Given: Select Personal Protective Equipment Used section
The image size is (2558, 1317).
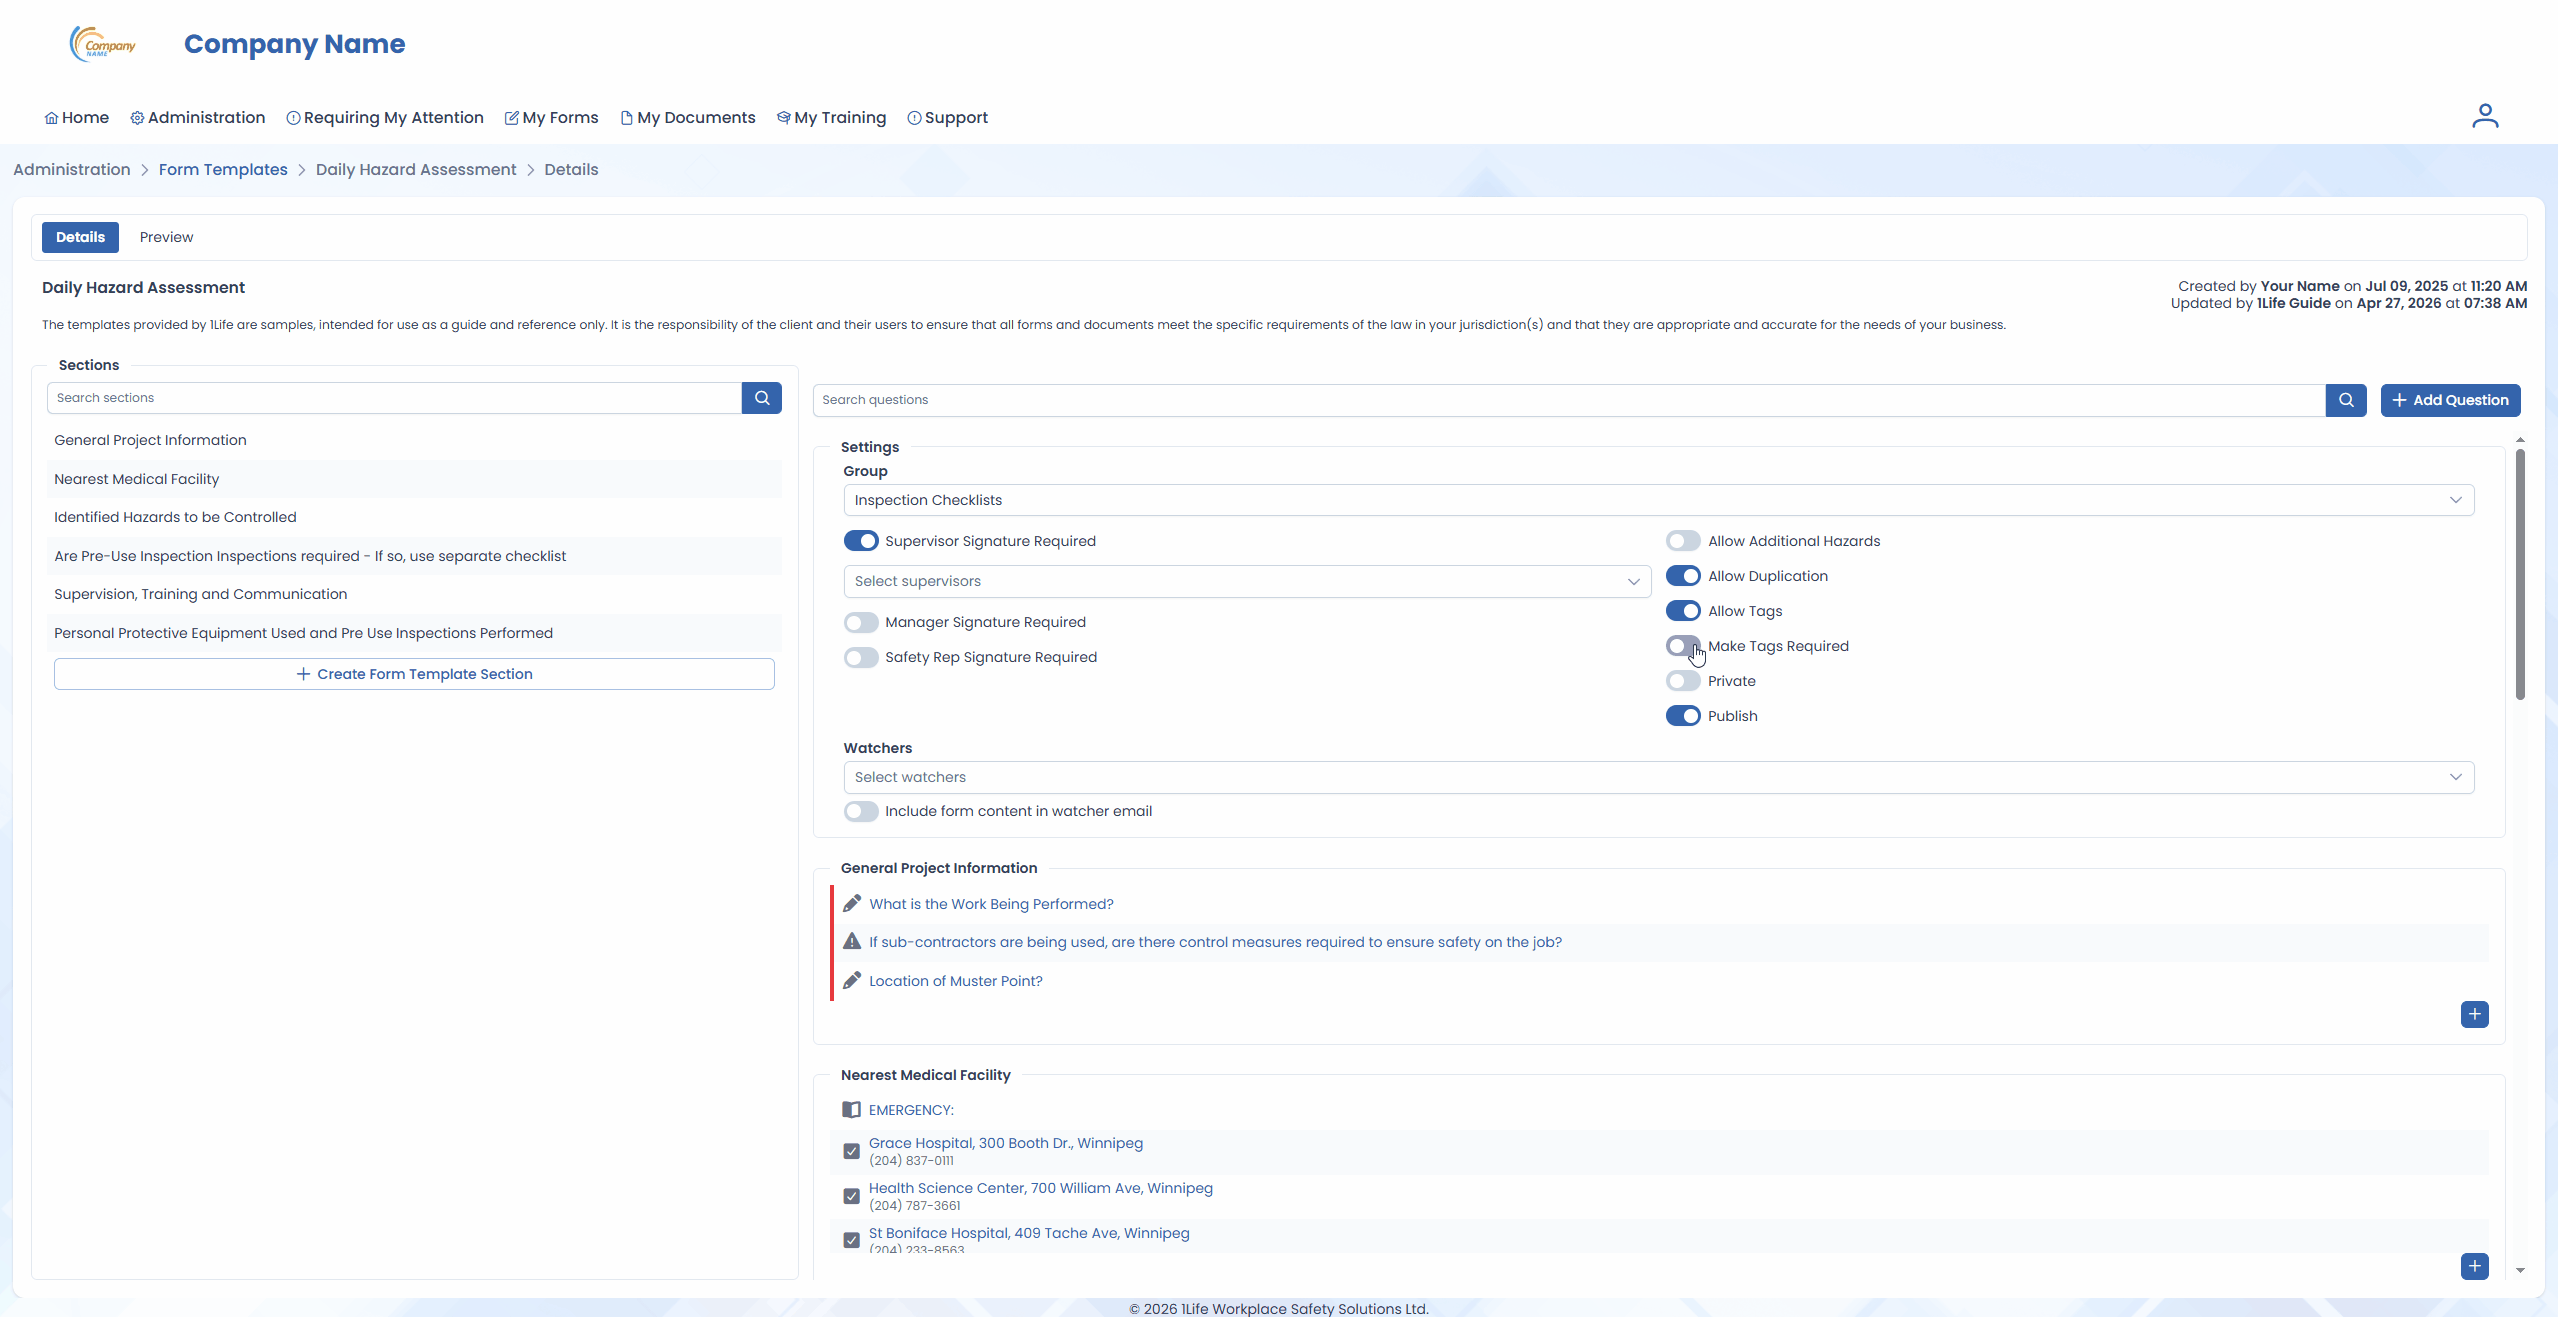Looking at the screenshot, I should [414, 633].
